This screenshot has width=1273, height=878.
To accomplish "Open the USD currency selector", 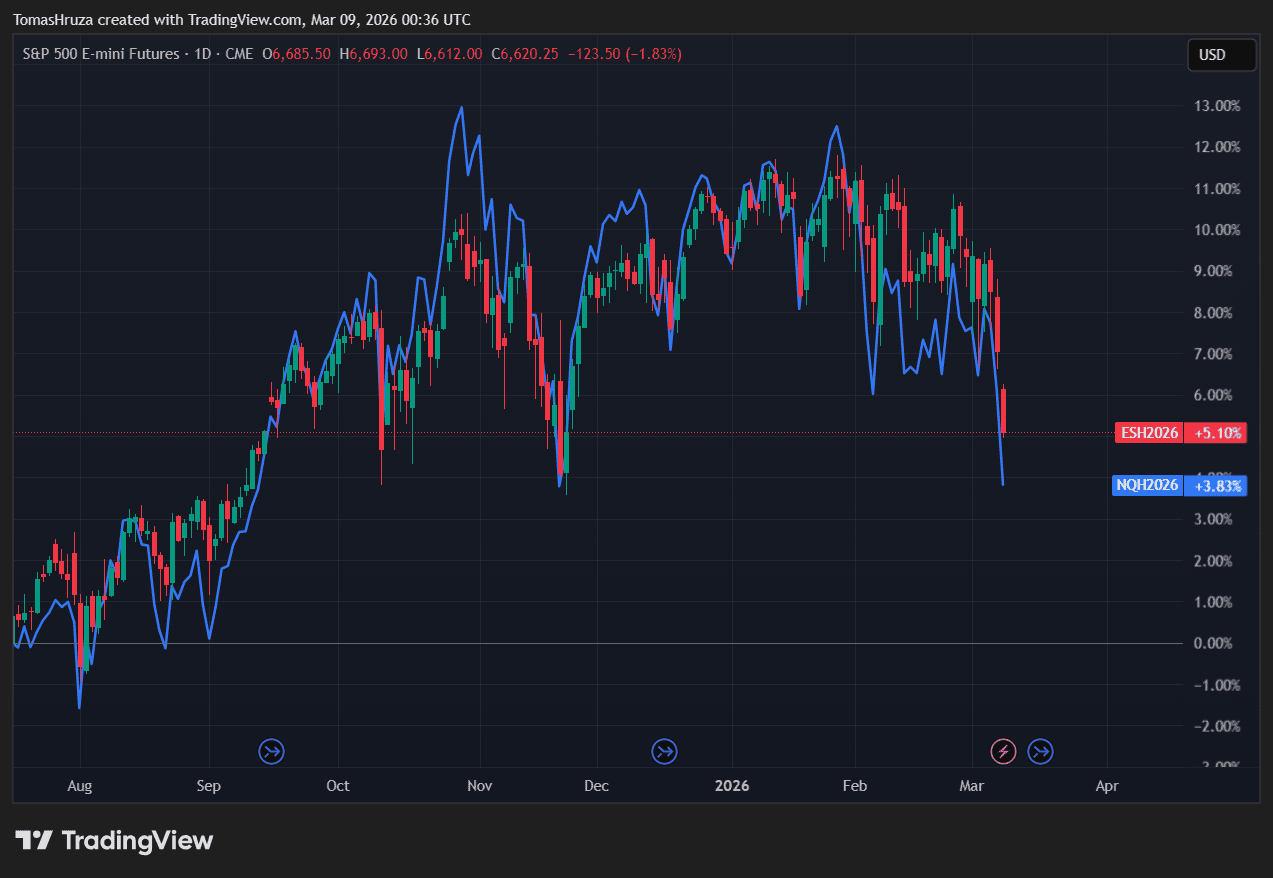I will point(1220,55).
